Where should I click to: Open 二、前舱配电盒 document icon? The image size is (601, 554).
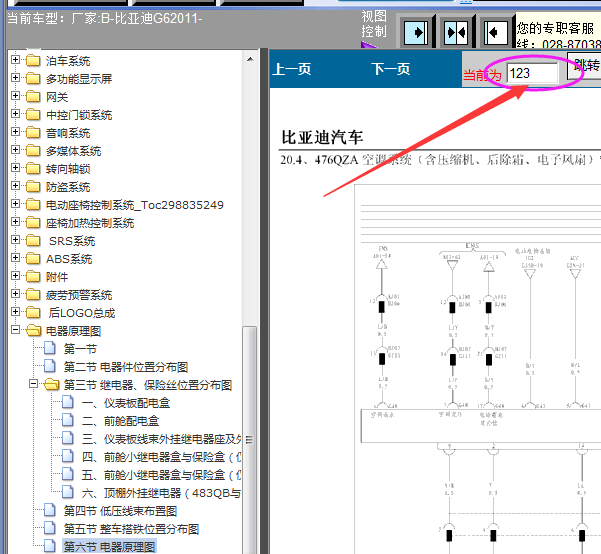tap(67, 420)
